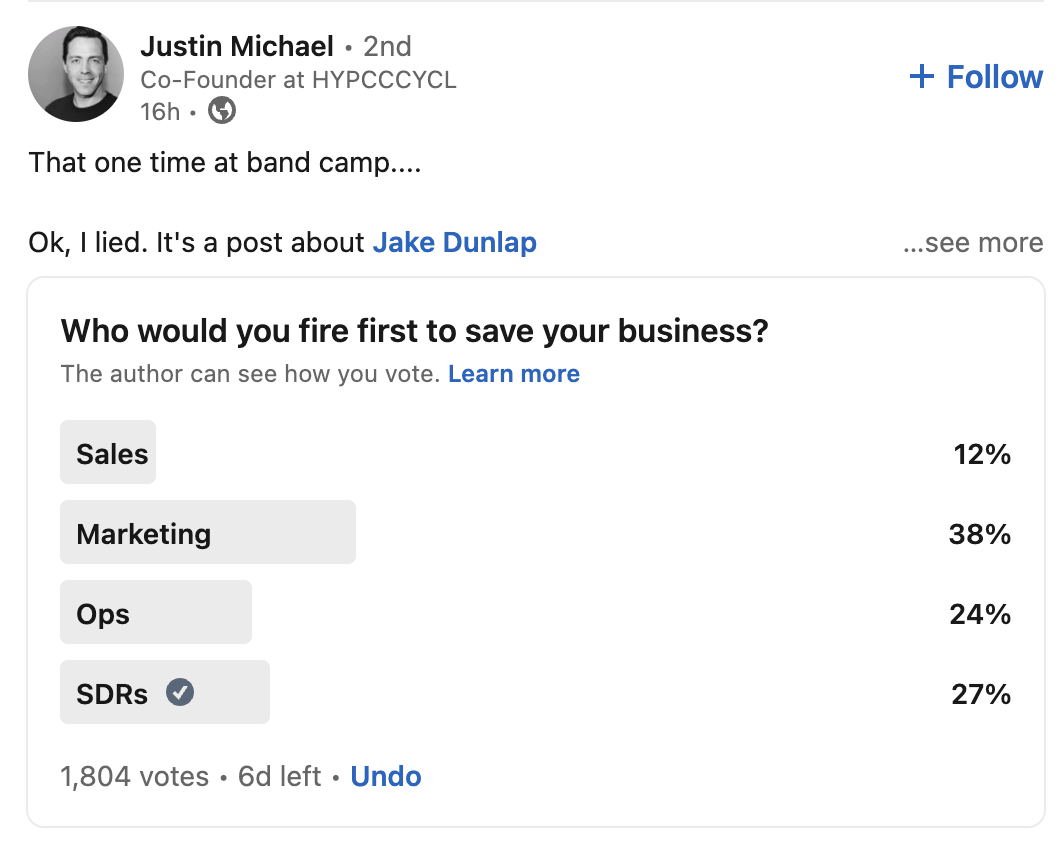
Task: Click the 16h post timestamp
Action: (160, 111)
